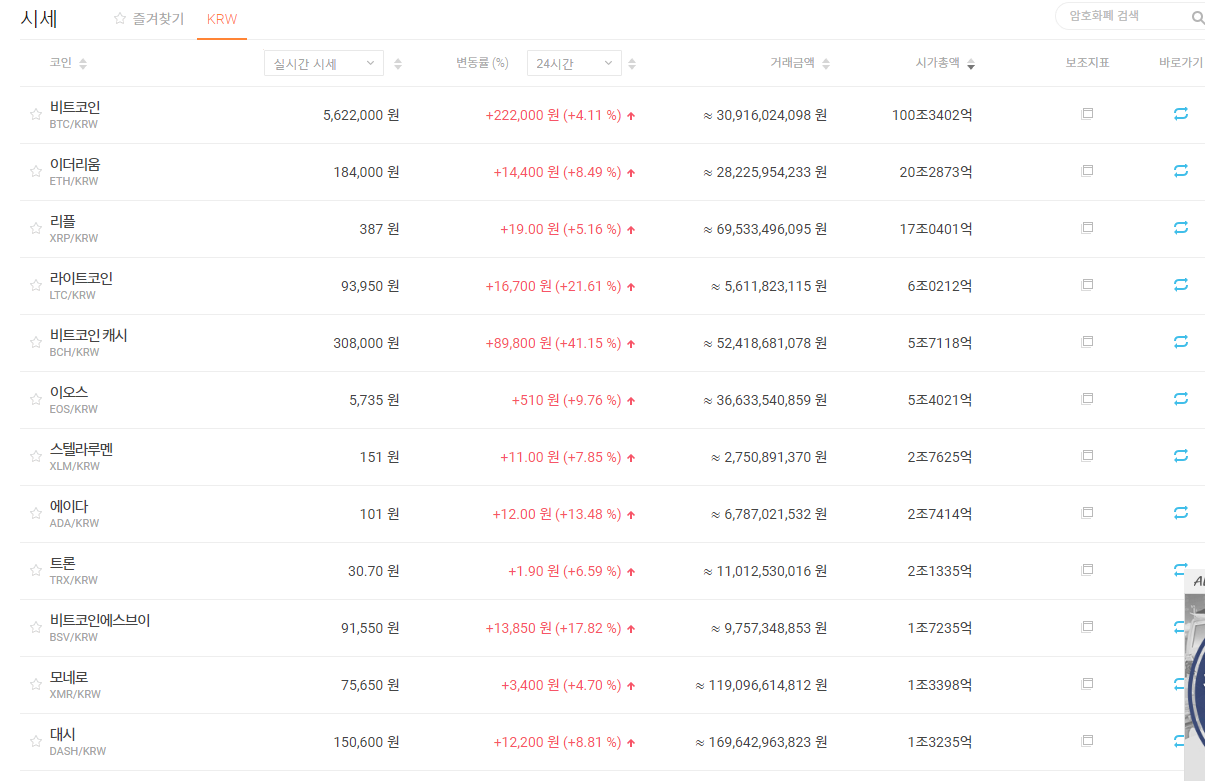Screen dimensions: 1205x781
Task: Open 리플 coin link
Action: 63,221
